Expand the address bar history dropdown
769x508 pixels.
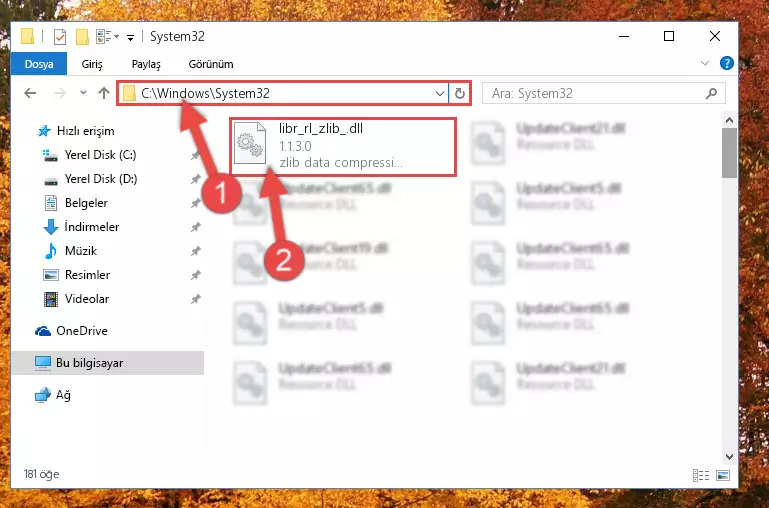439,93
